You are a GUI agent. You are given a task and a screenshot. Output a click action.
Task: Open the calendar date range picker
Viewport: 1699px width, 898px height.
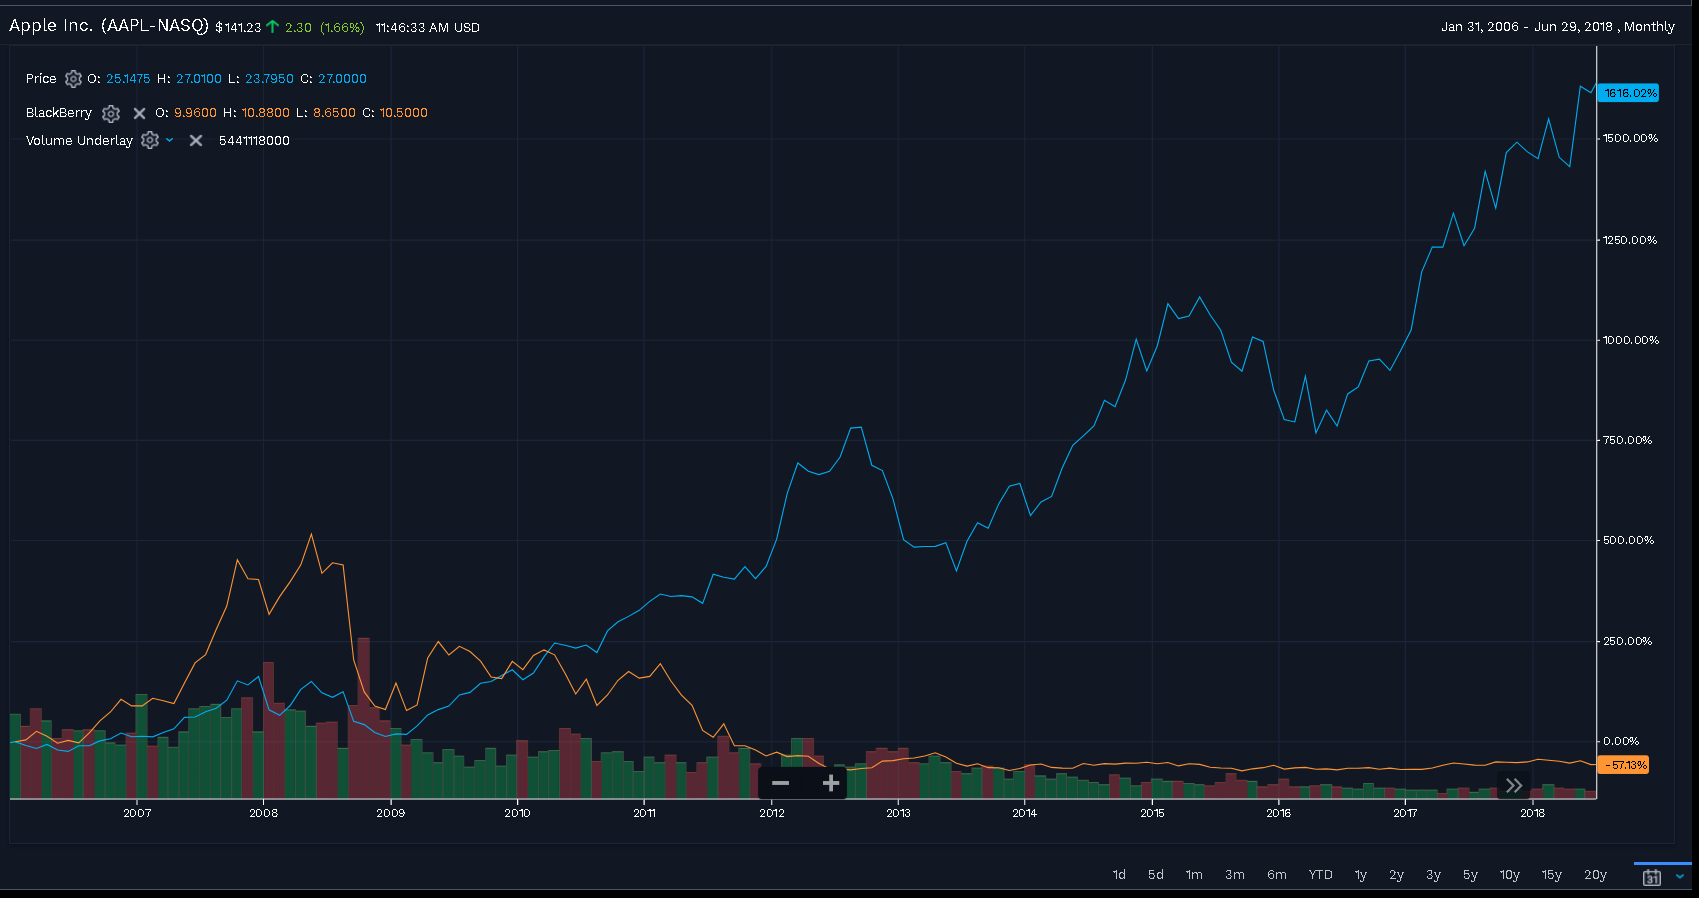[x=1652, y=877]
